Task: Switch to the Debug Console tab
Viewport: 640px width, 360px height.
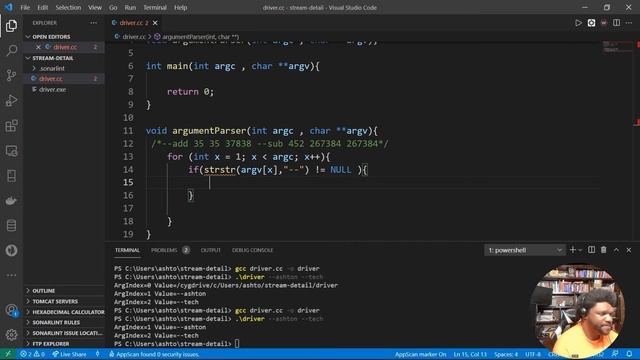Action: coord(252,250)
